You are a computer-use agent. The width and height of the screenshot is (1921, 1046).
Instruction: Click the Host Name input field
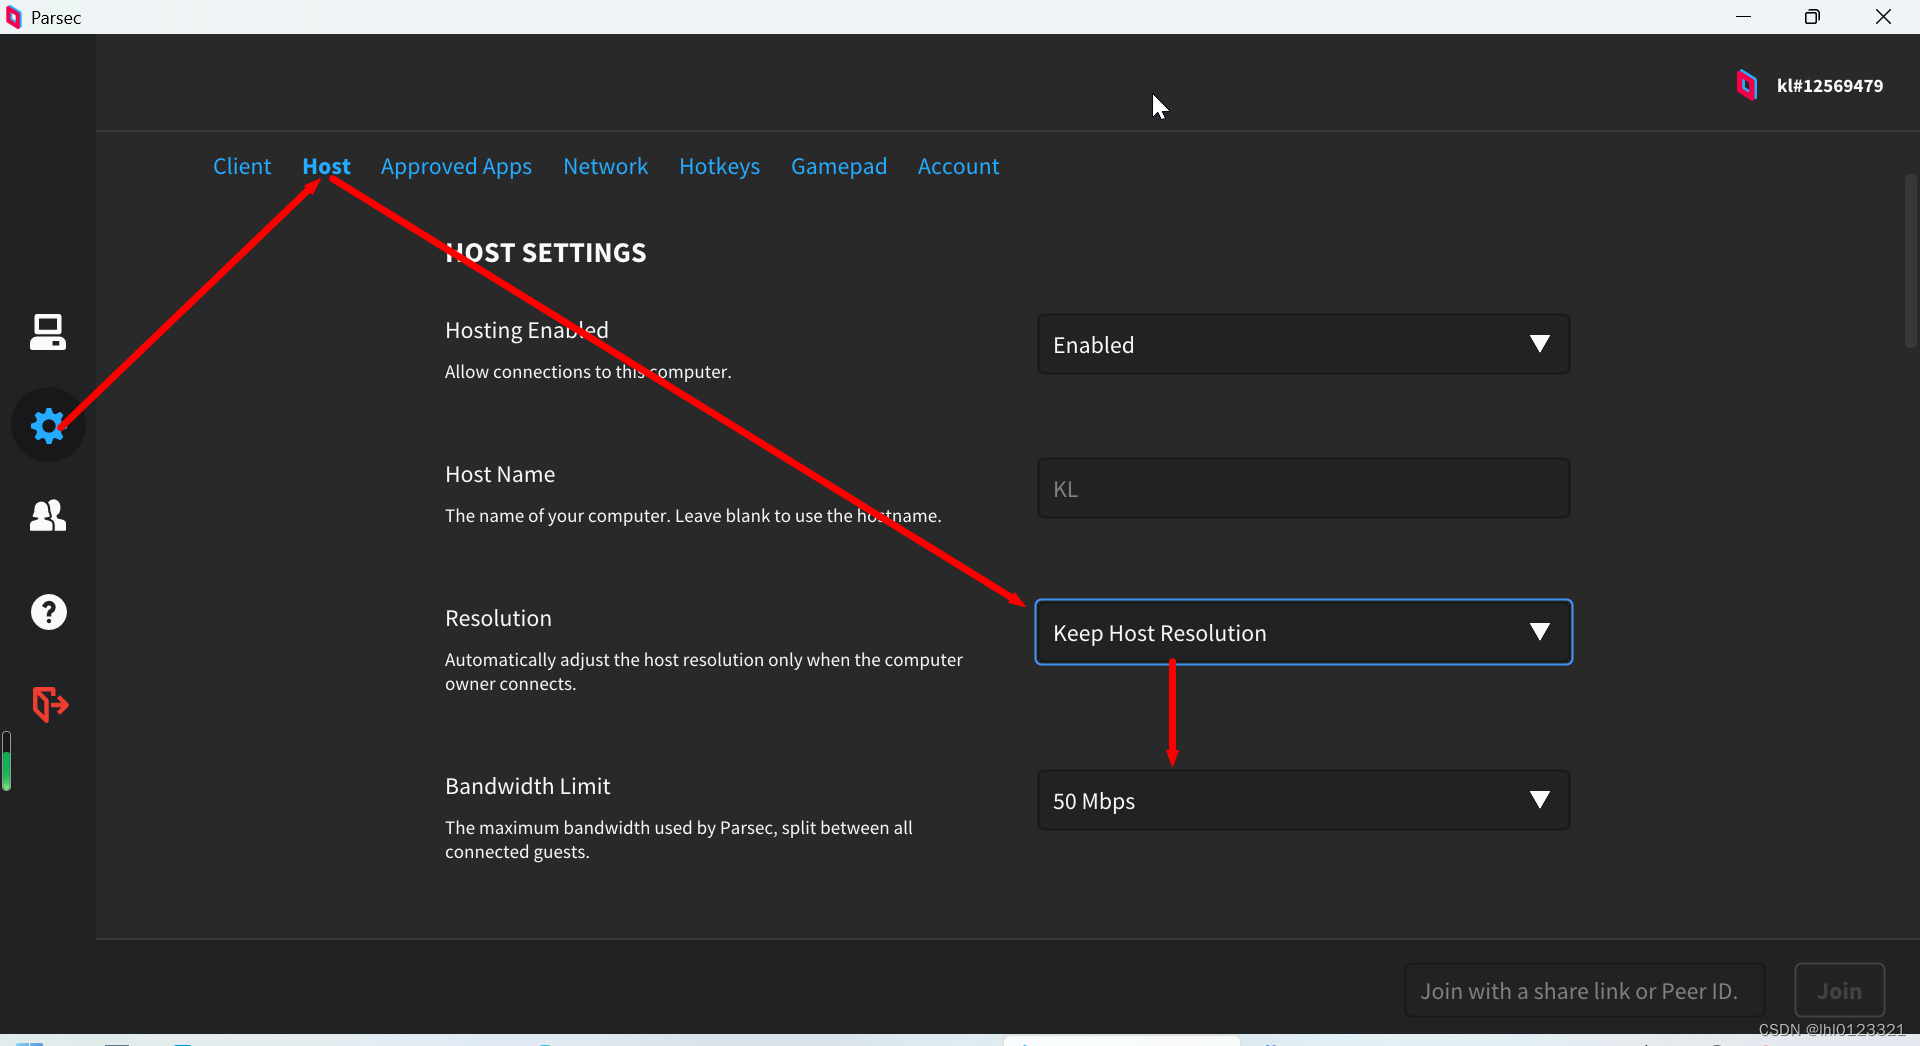1303,488
